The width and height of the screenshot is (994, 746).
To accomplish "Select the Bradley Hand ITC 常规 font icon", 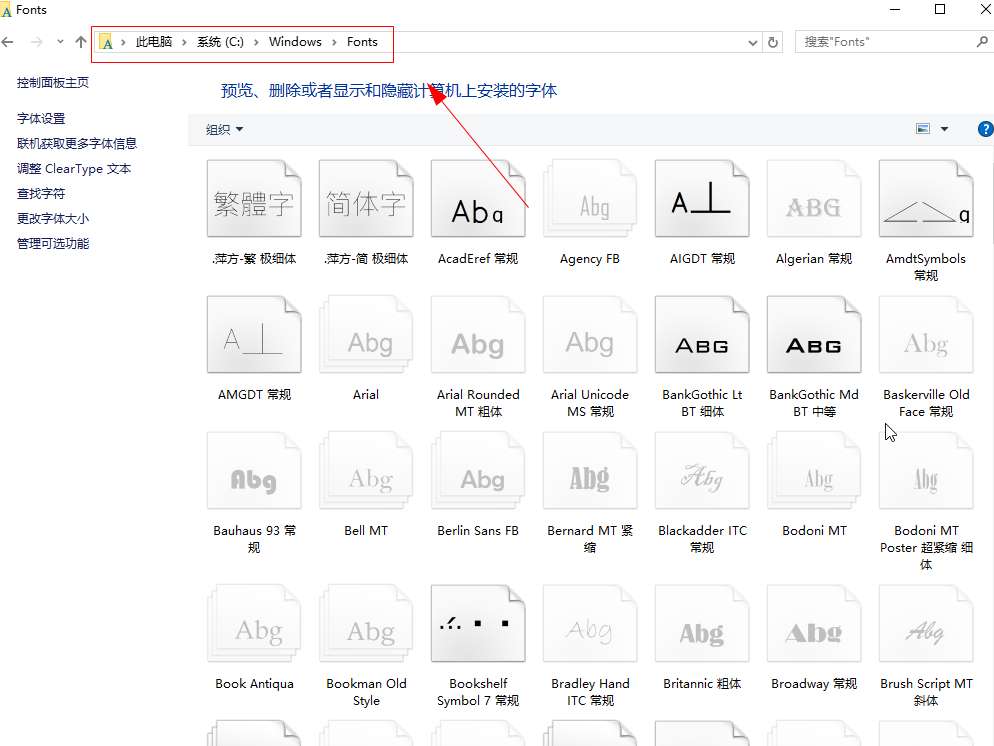I will [590, 624].
